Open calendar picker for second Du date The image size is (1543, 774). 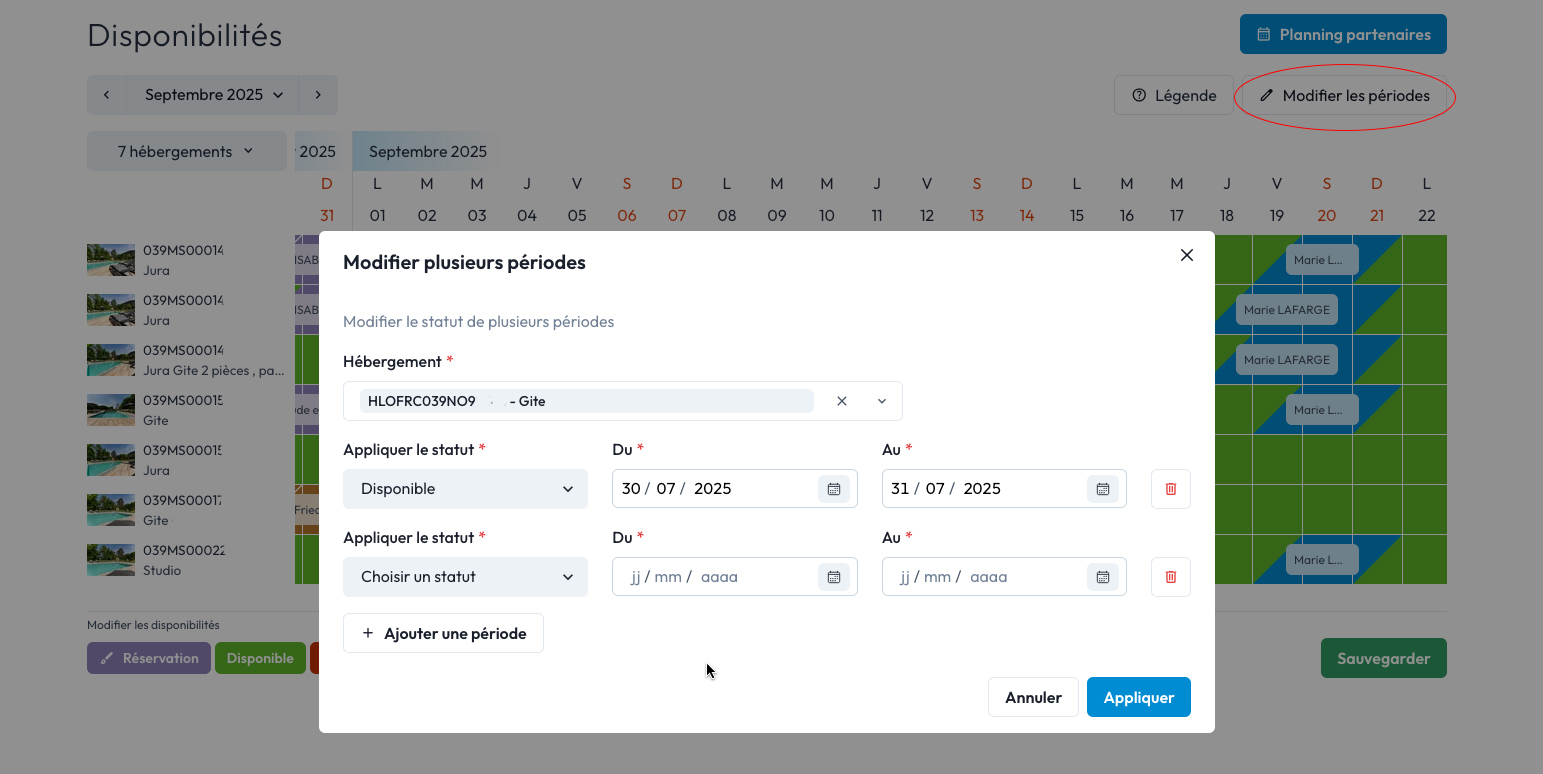[x=833, y=577]
